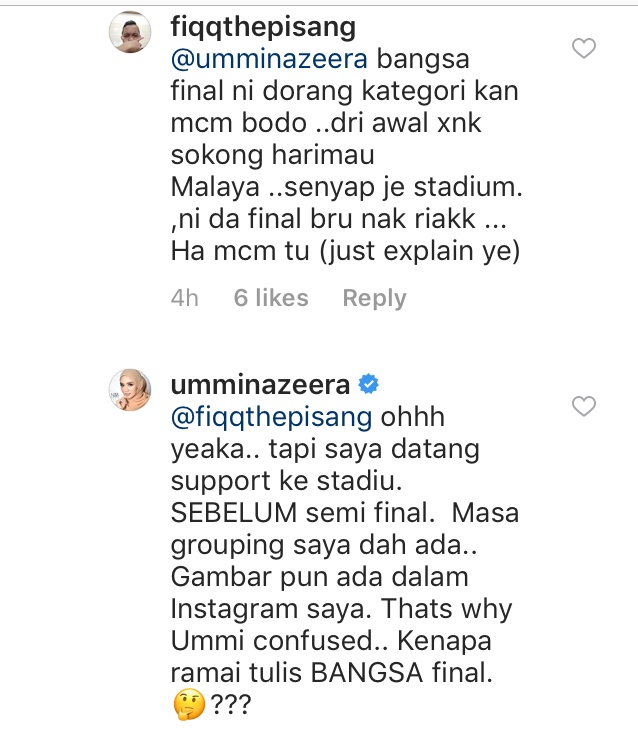Follow the @umminazeera mention link
Image resolution: width=638 pixels, height=736 pixels.
pyautogui.click(x=269, y=60)
